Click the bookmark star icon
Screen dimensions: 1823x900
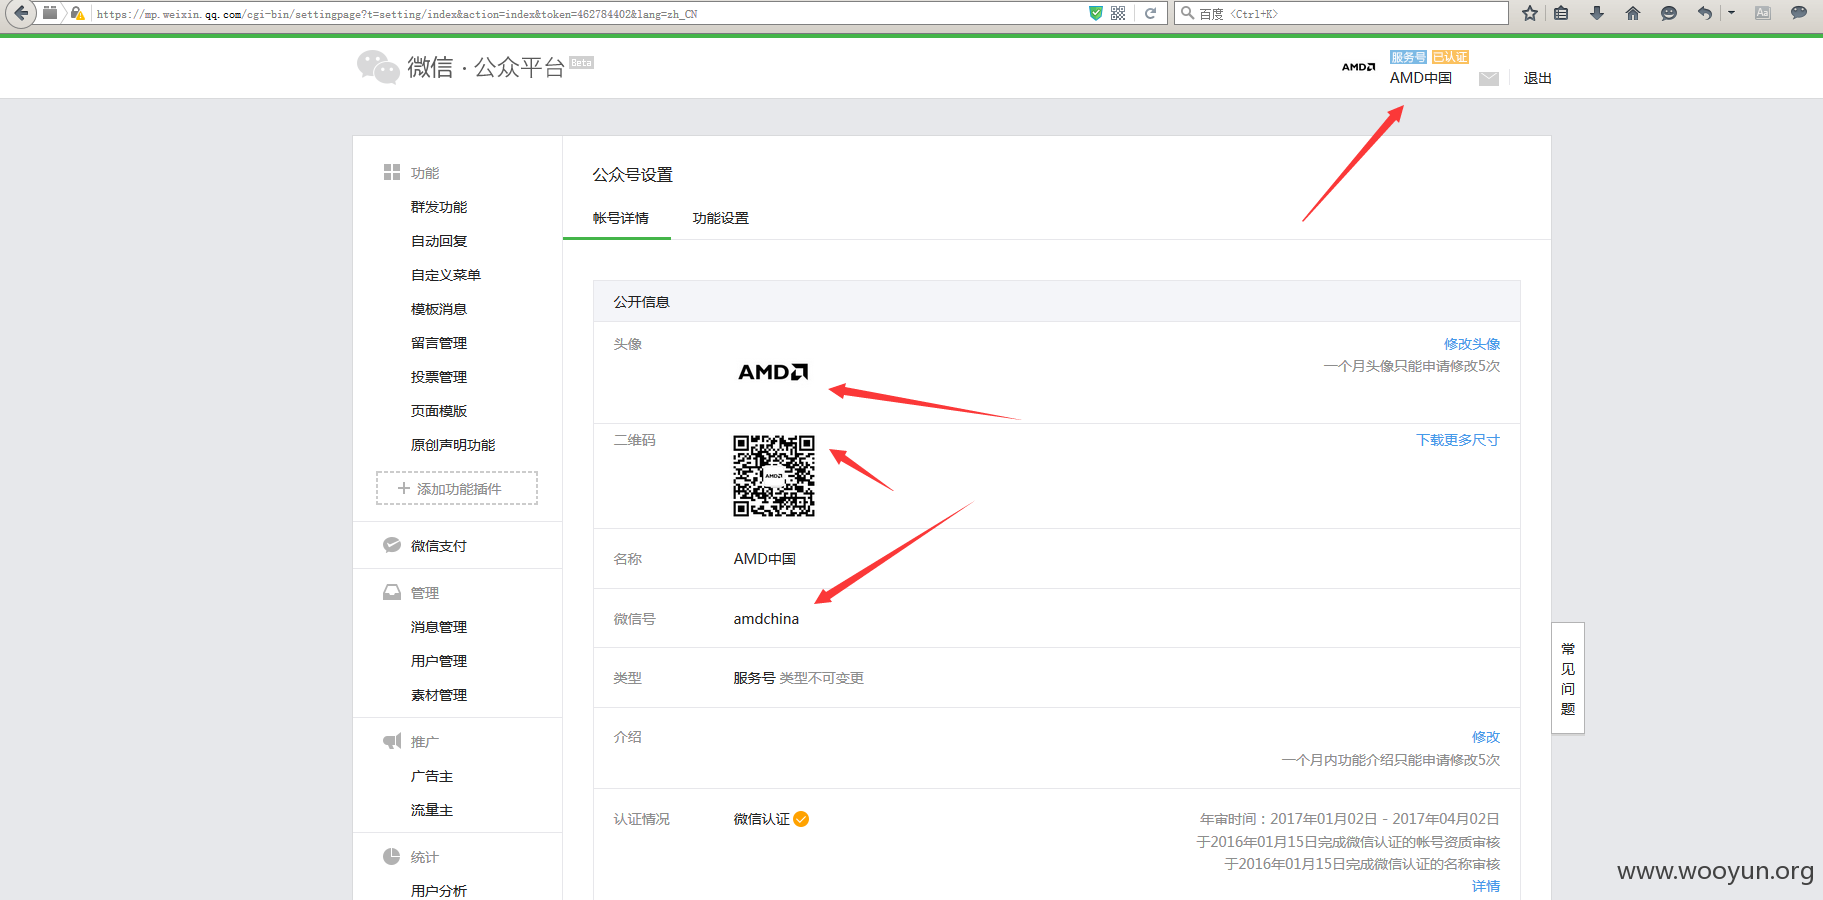(x=1529, y=13)
